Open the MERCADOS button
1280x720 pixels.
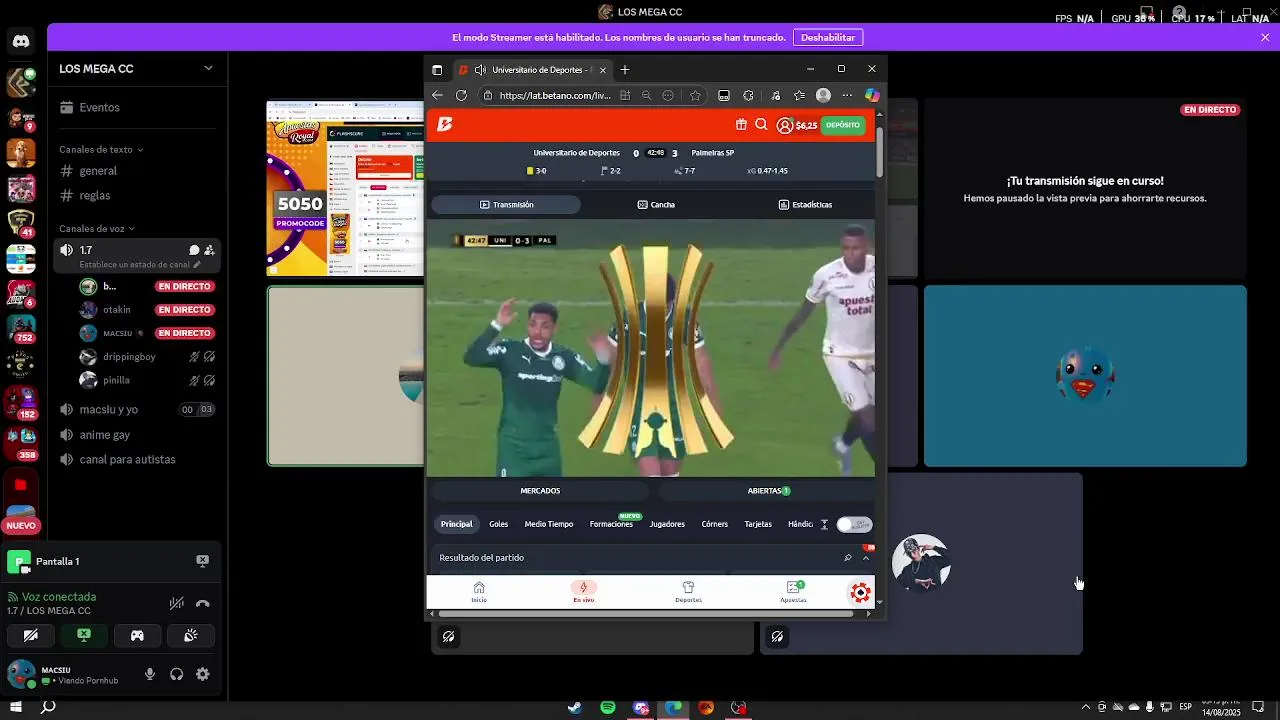pyautogui.click(x=540, y=491)
